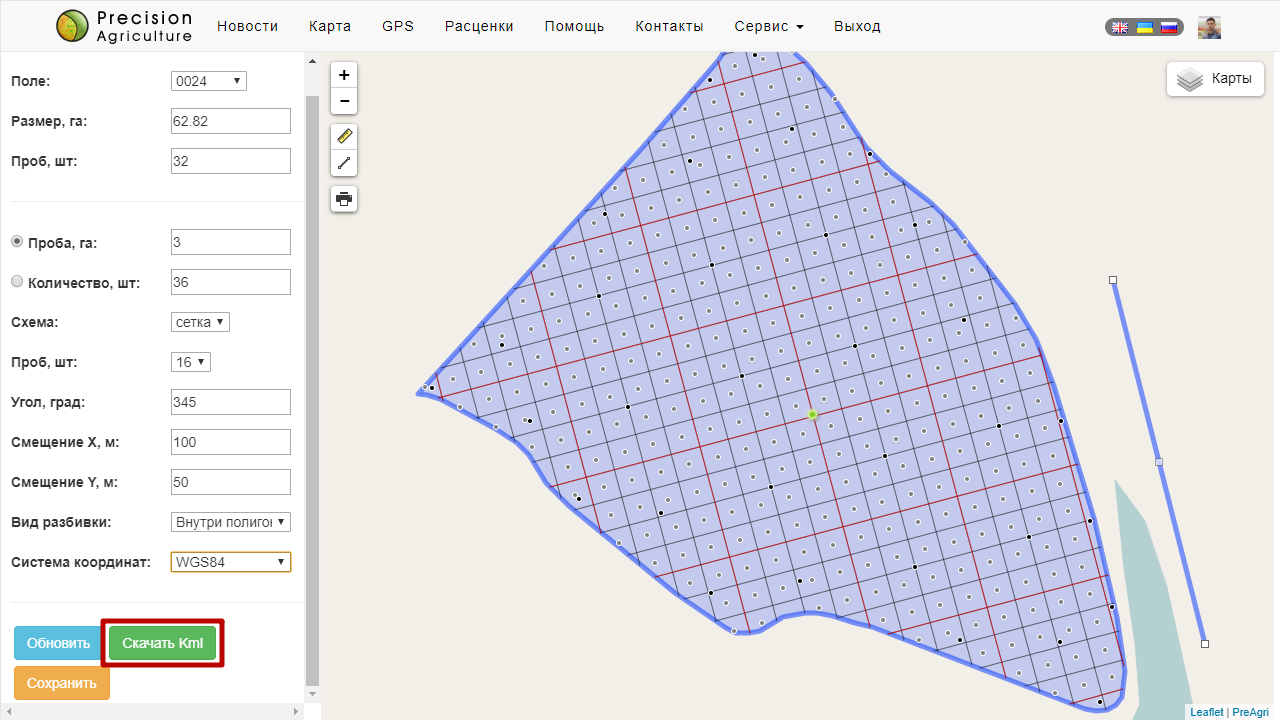Zoom out of the map

[344, 101]
